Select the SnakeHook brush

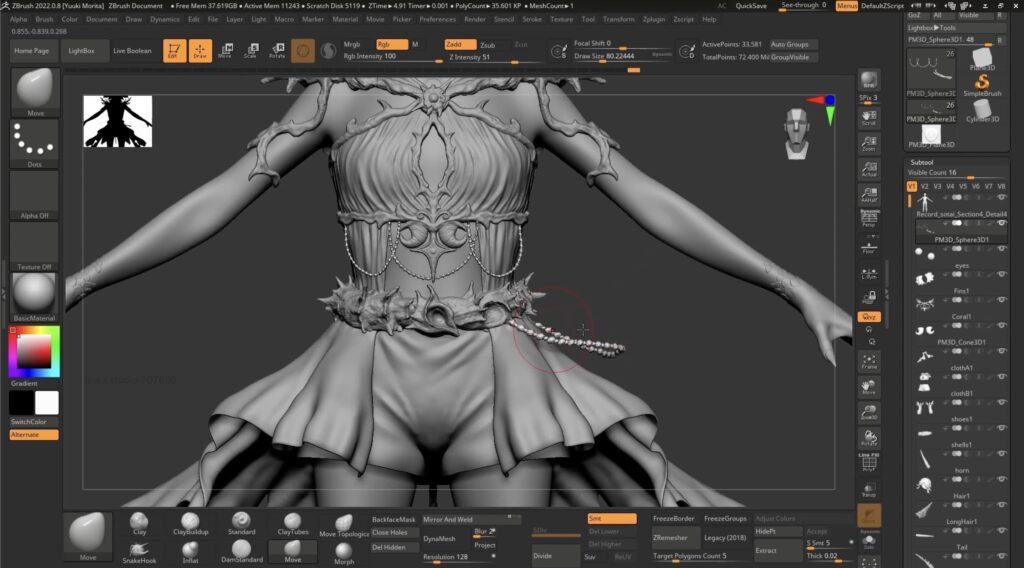[139, 549]
